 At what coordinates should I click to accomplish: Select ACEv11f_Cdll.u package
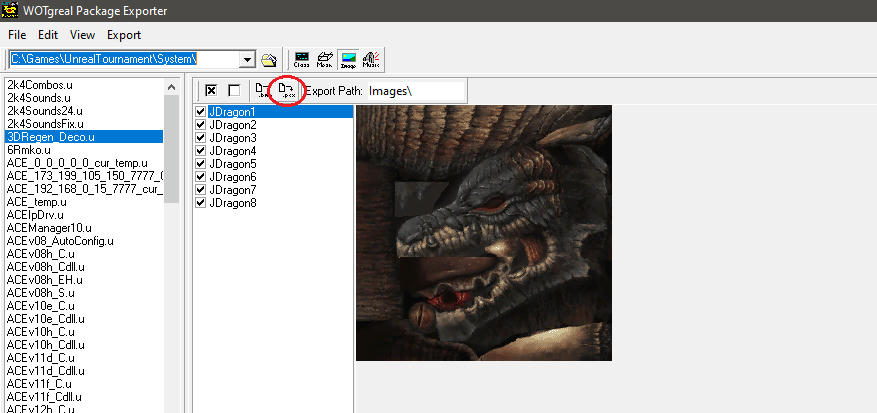(x=45, y=397)
